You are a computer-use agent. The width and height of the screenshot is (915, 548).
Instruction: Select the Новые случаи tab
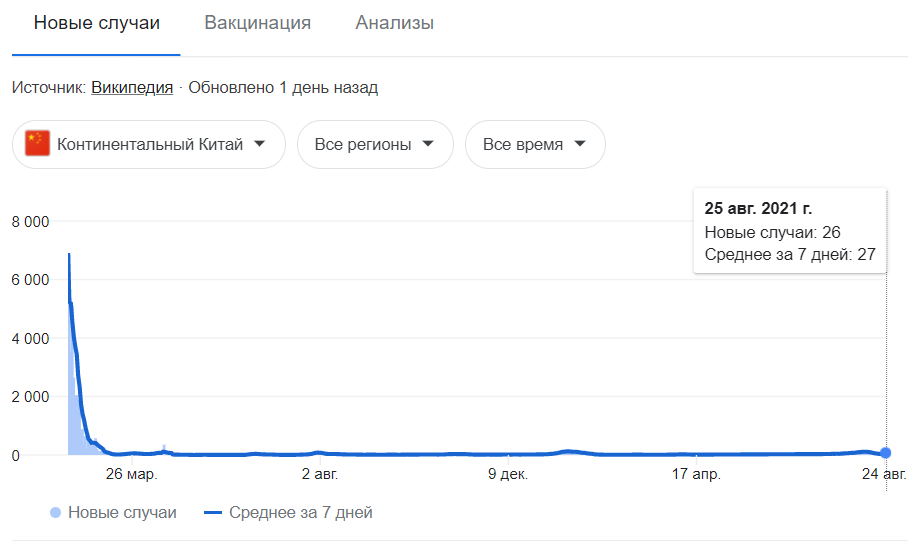96,23
